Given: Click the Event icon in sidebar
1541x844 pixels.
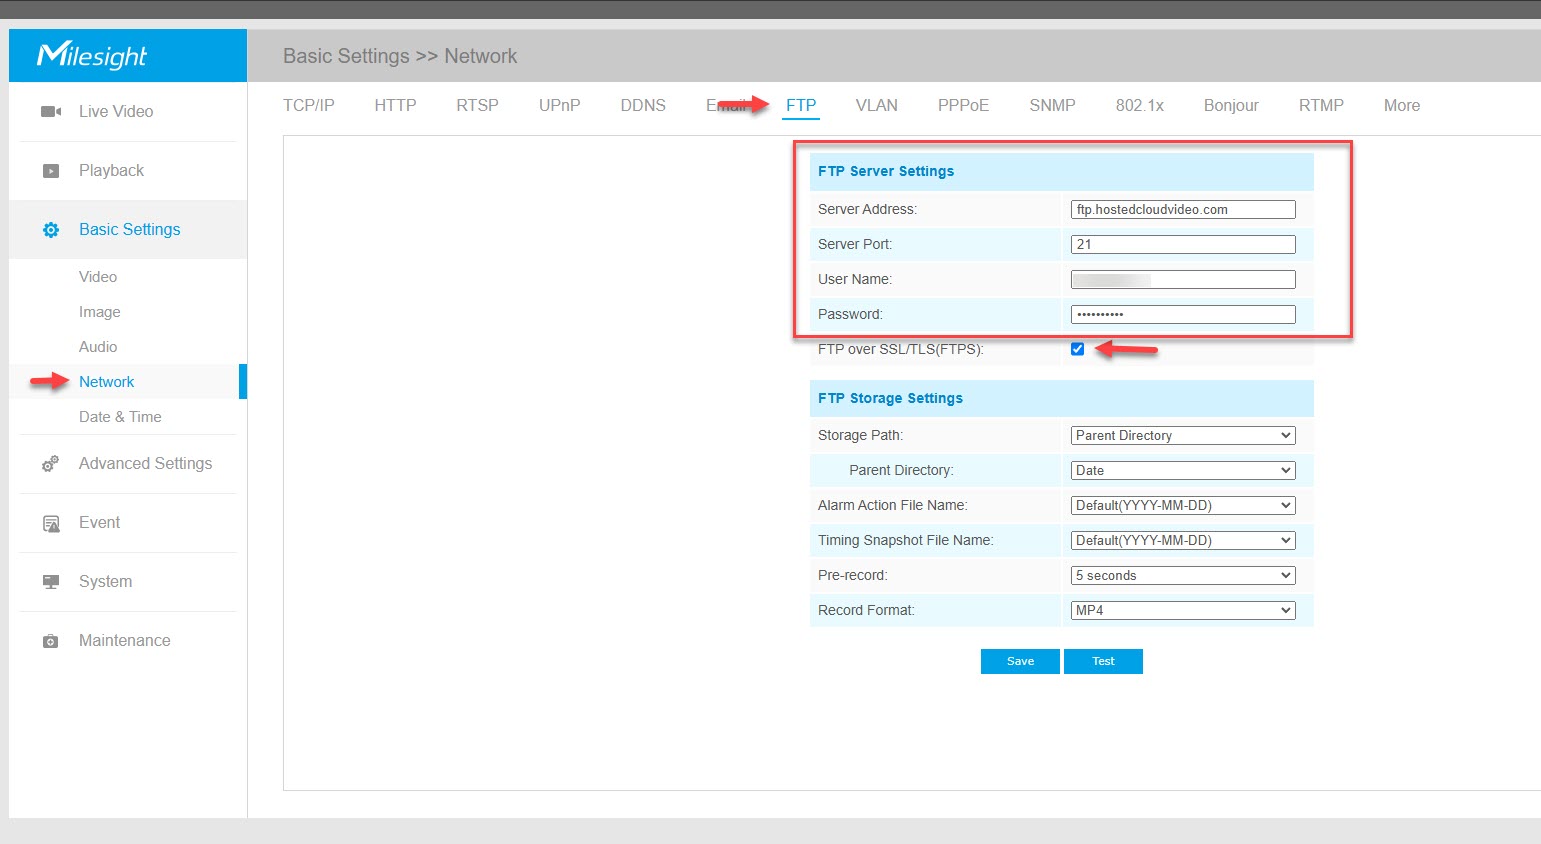Looking at the screenshot, I should [x=50, y=523].
